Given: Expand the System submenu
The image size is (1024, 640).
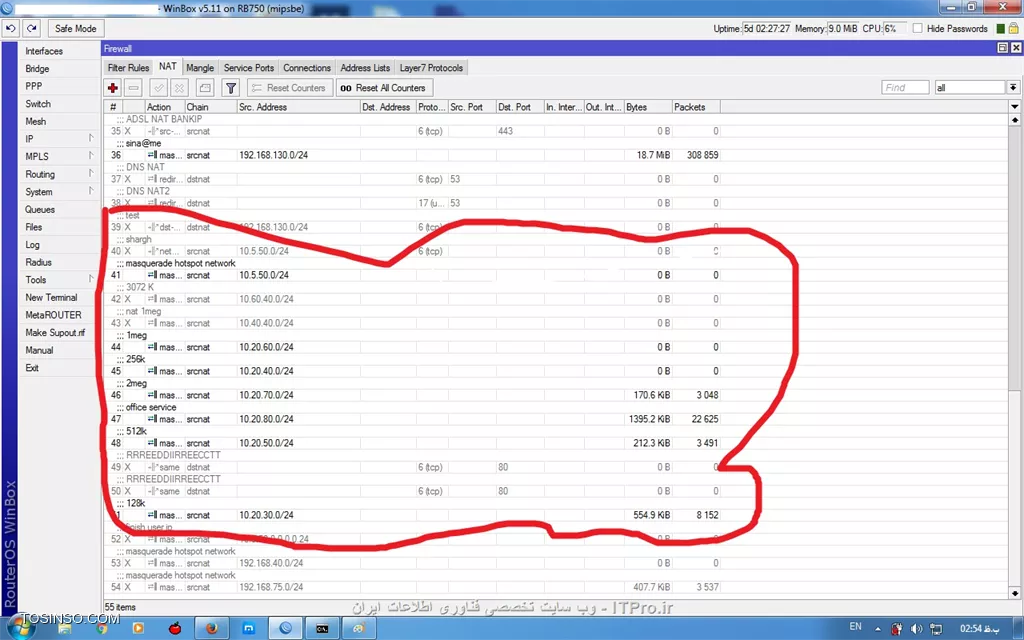Looking at the screenshot, I should tap(91, 191).
